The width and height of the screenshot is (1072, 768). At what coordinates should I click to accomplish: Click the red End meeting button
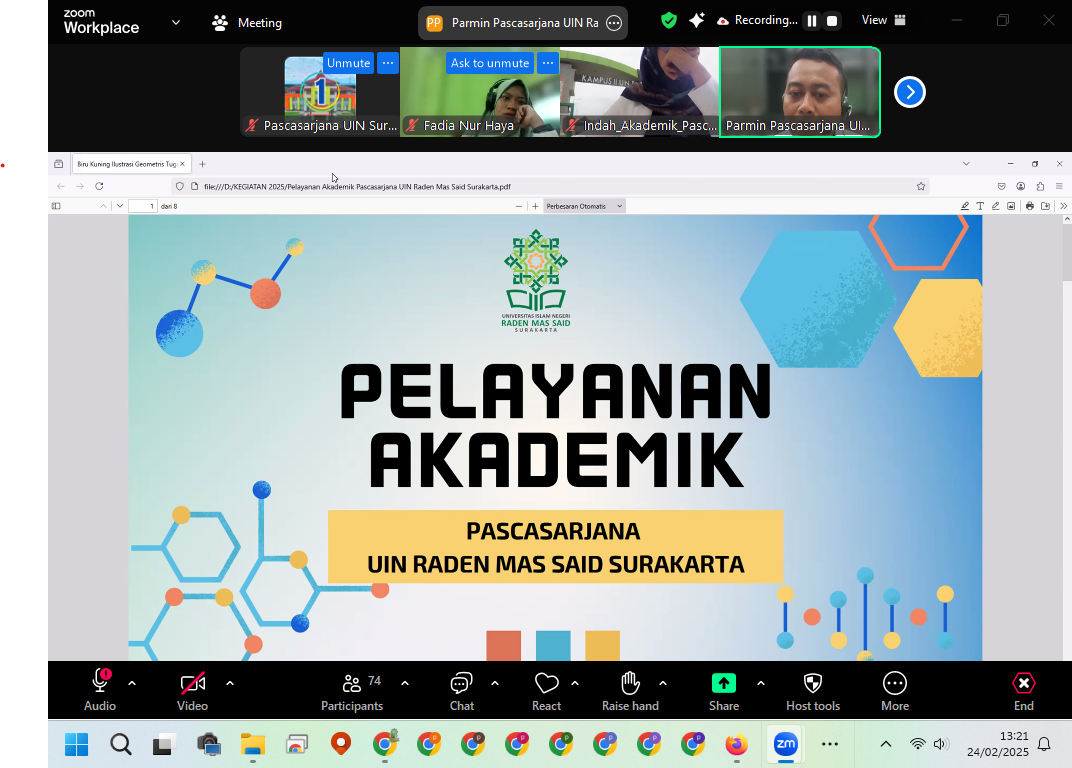1023,689
